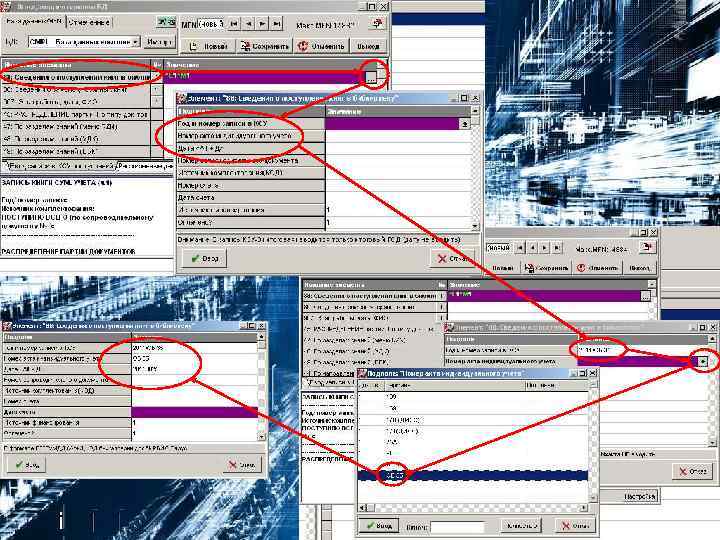Select the highlighted dark-blue row in Подполе list
Image resolution: width=720 pixels, height=540 pixels.
473,476
